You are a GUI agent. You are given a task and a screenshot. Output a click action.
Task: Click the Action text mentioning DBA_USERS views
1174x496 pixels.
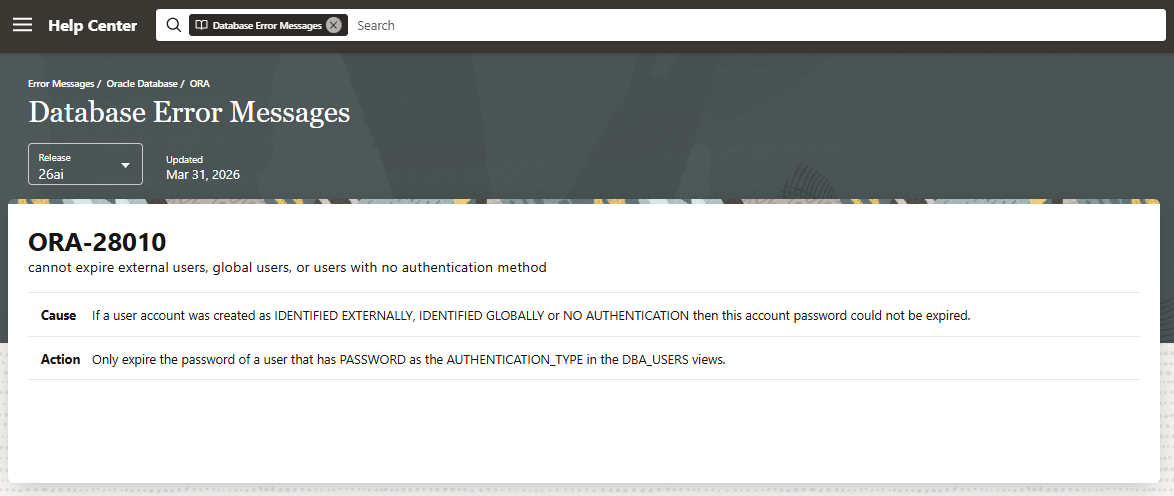click(409, 359)
